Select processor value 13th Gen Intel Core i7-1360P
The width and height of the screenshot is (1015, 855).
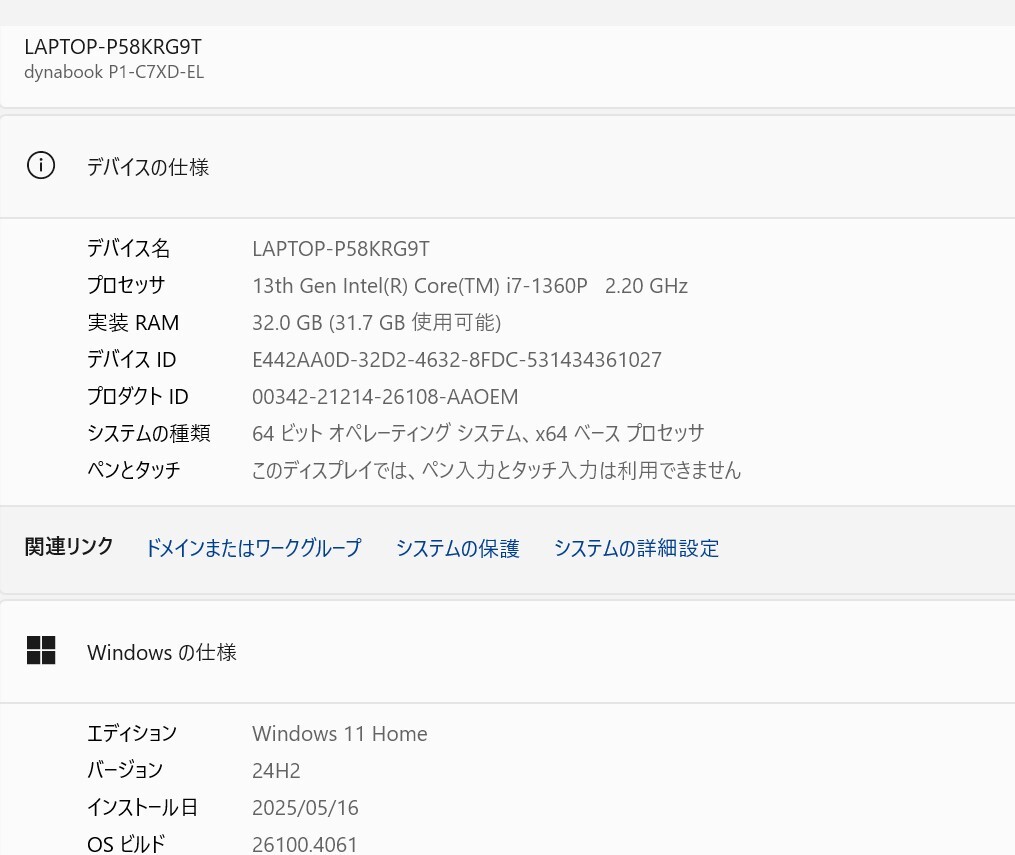pos(470,286)
